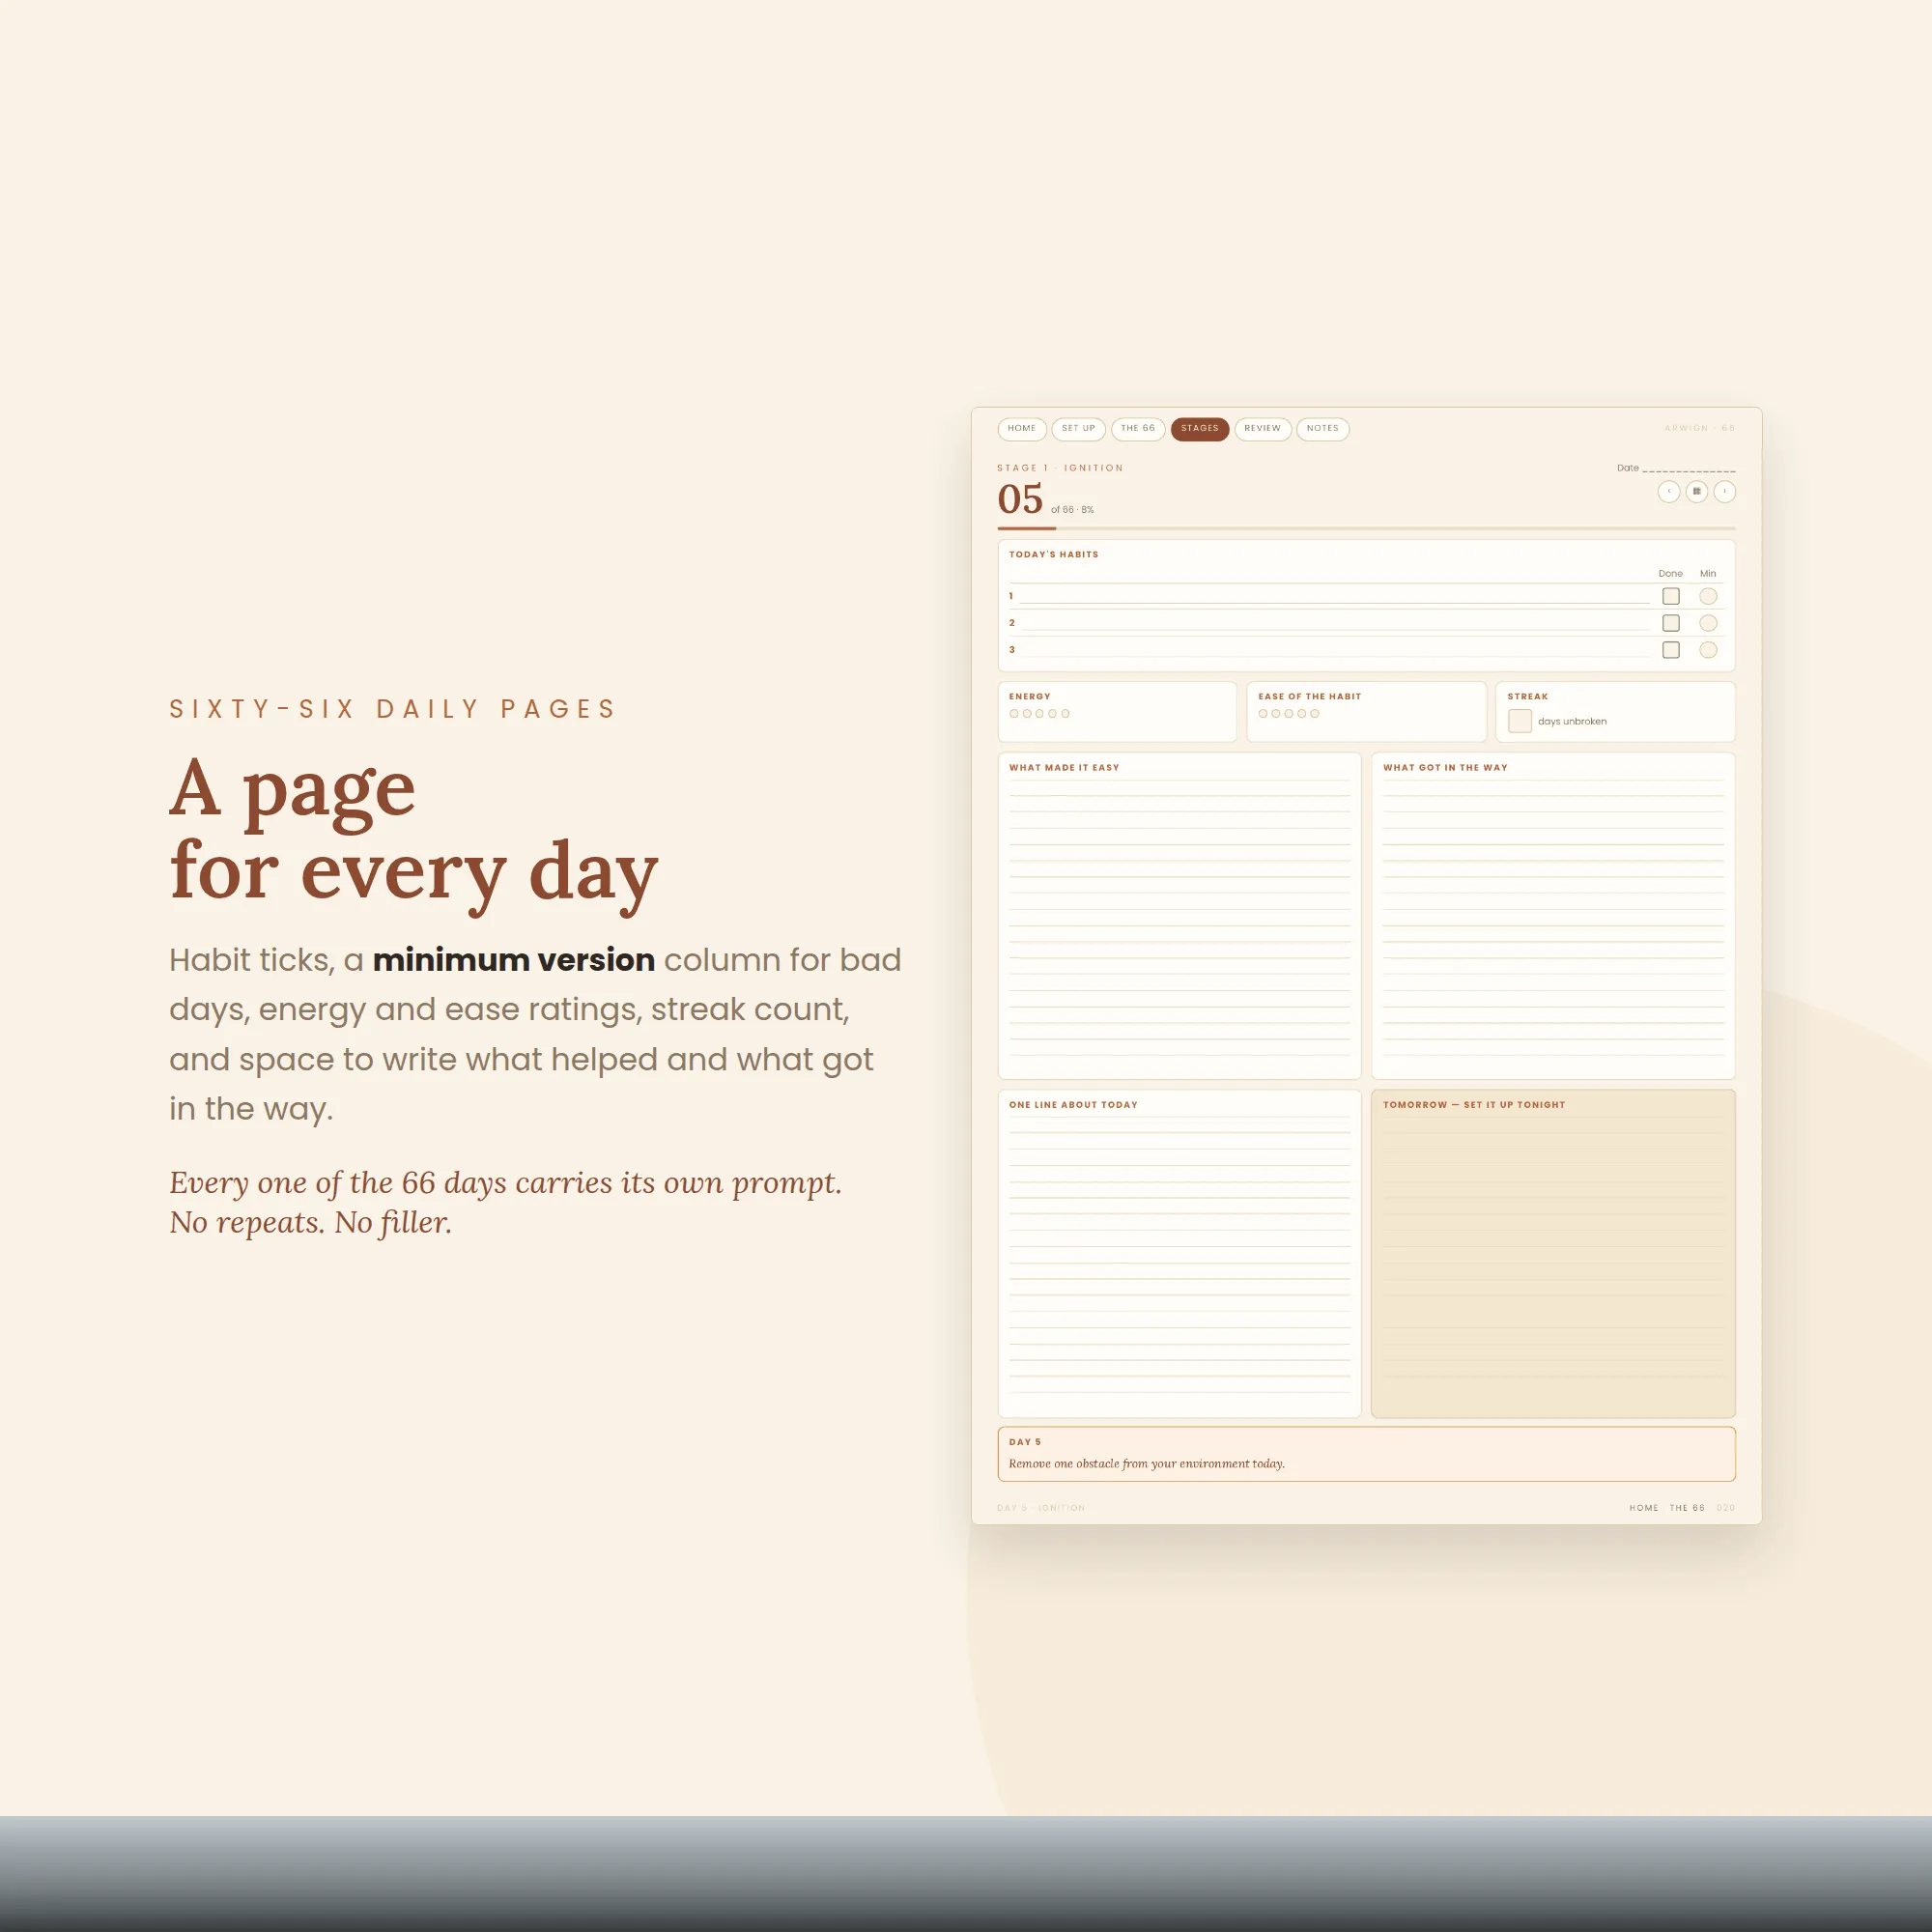Select third Energy rating circle
1932x1932 pixels.
[x=1039, y=713]
